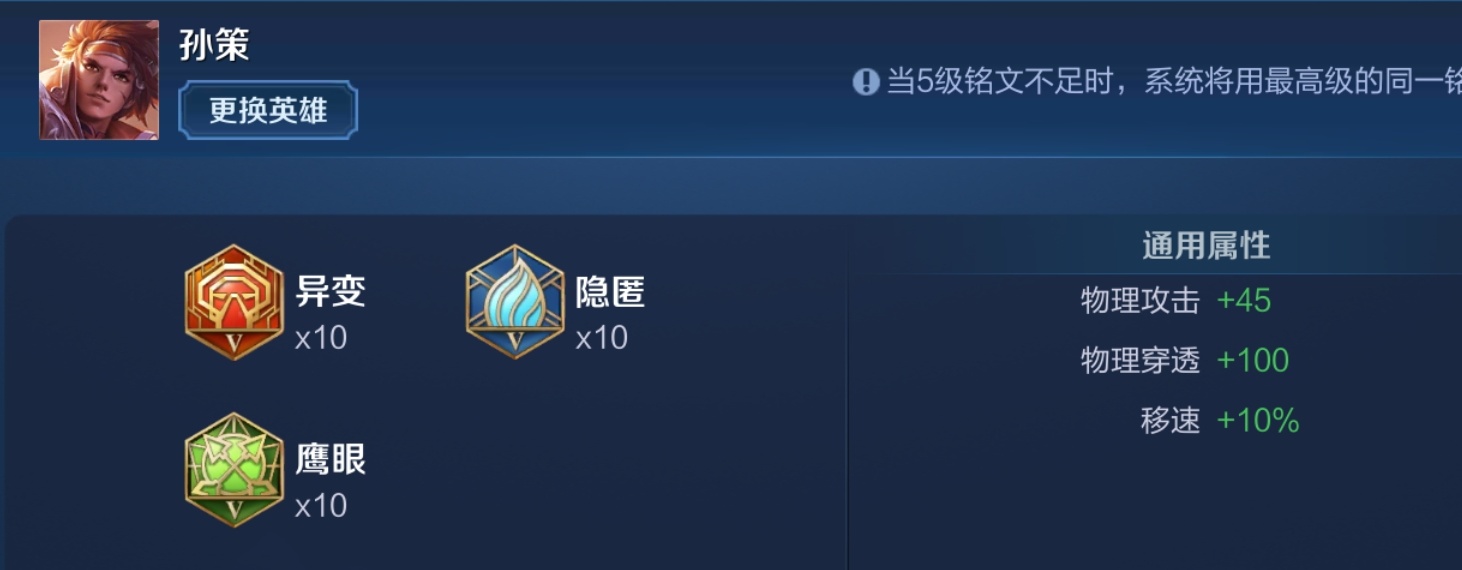
Task: Click the x10 count under 异变
Action: [321, 338]
